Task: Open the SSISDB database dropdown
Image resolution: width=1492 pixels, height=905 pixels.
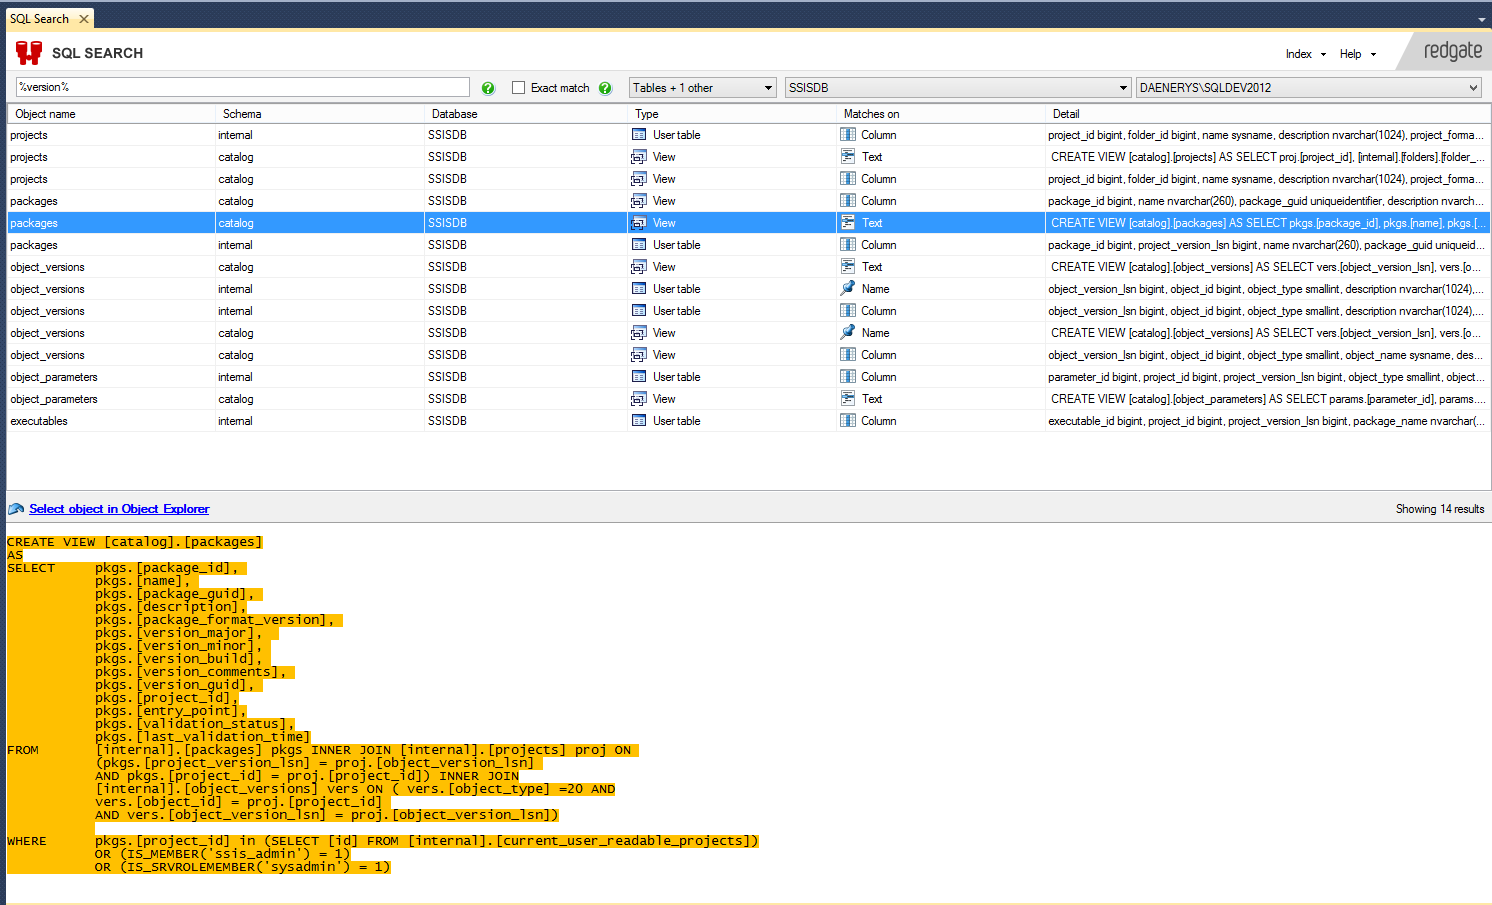Action: coord(958,88)
